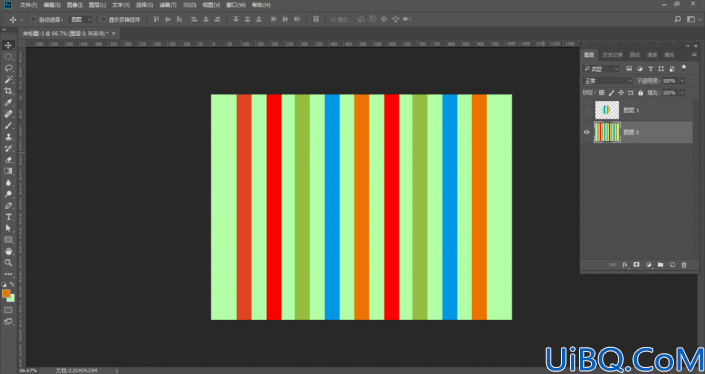Add a layer style with fx icon
The height and width of the screenshot is (374, 705).
625,265
